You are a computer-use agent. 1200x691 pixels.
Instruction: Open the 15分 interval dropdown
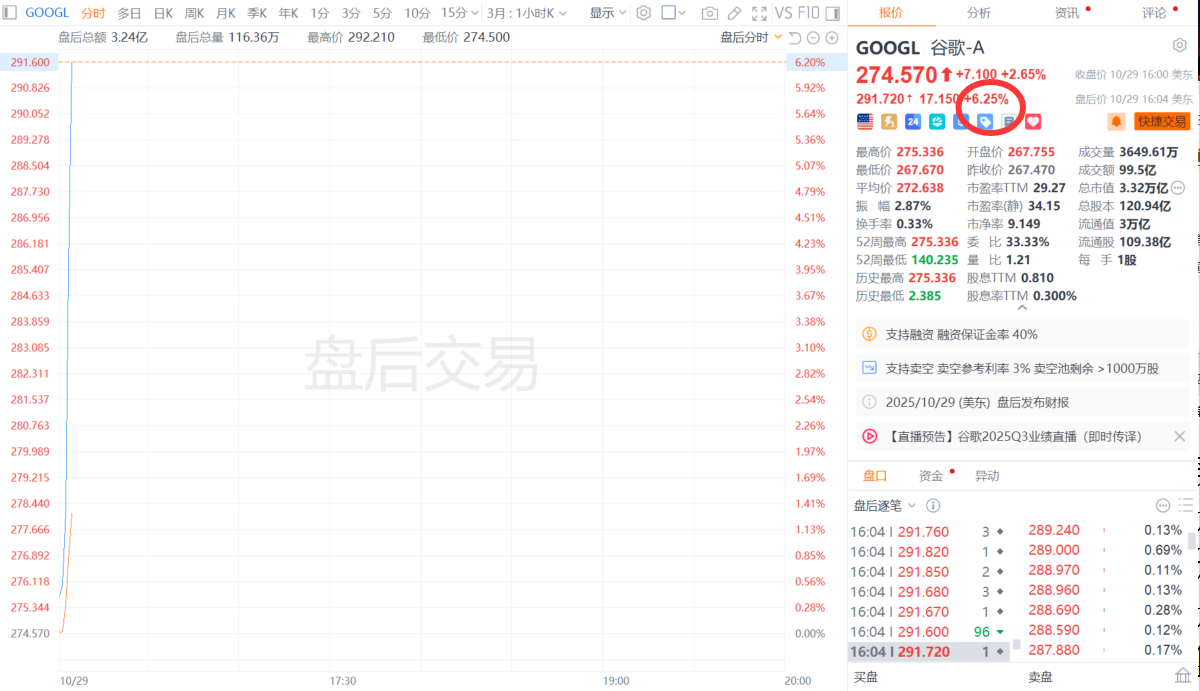459,13
